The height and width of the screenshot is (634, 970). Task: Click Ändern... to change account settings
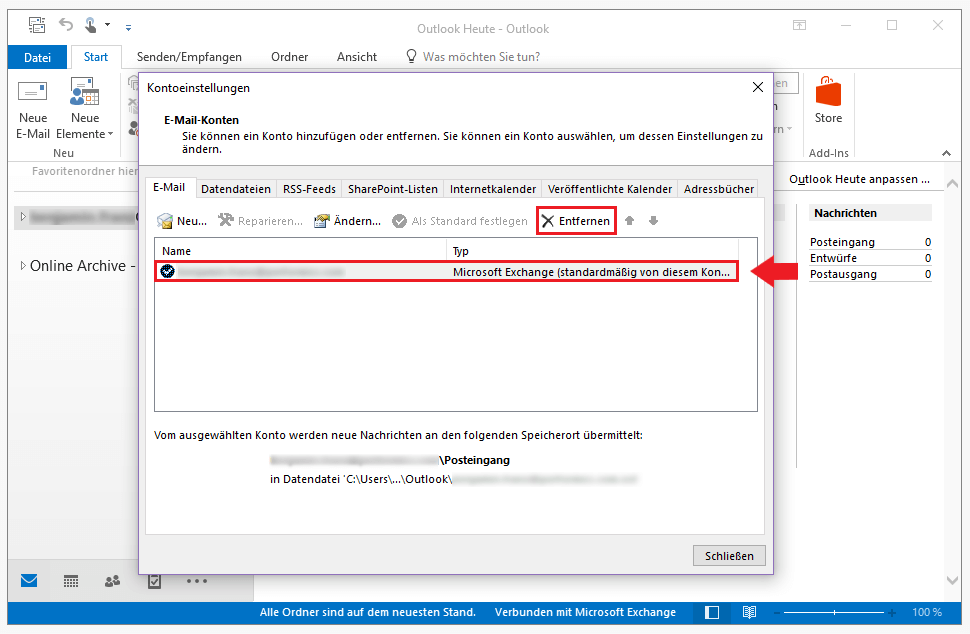[x=347, y=221]
